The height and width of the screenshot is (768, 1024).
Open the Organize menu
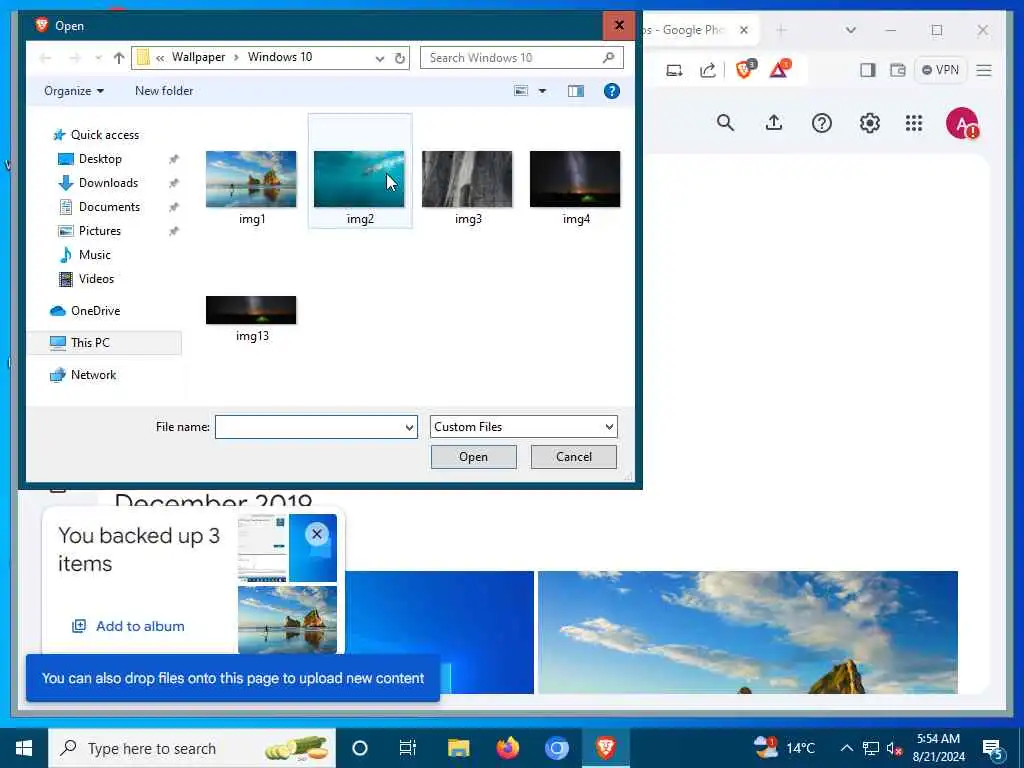[74, 91]
